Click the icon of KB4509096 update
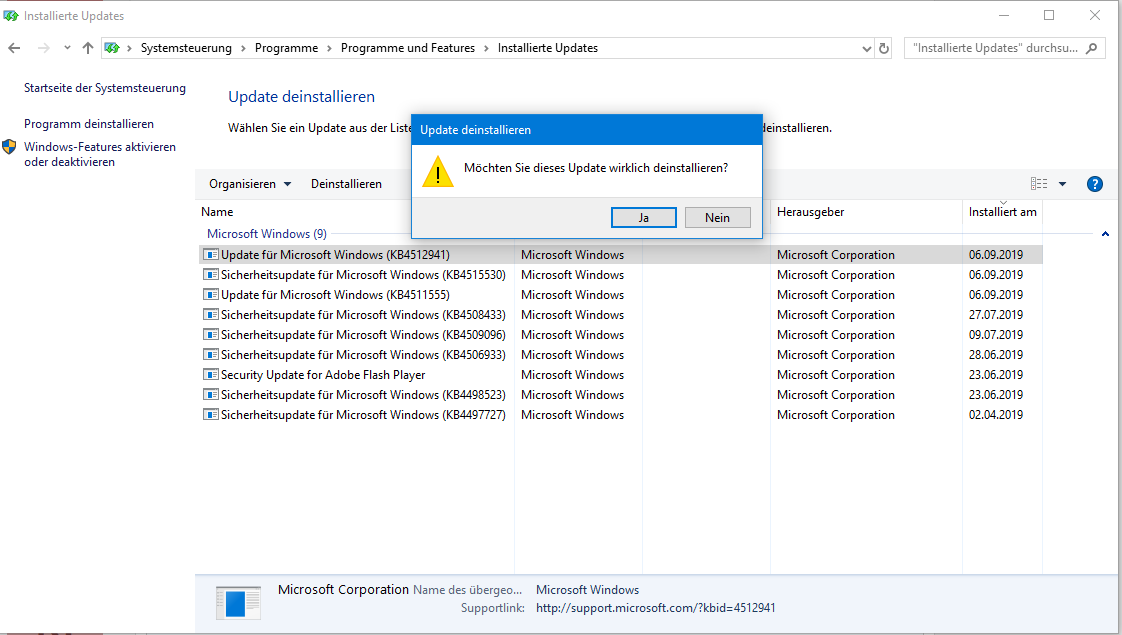Viewport: 1122px width, 635px height. click(210, 335)
